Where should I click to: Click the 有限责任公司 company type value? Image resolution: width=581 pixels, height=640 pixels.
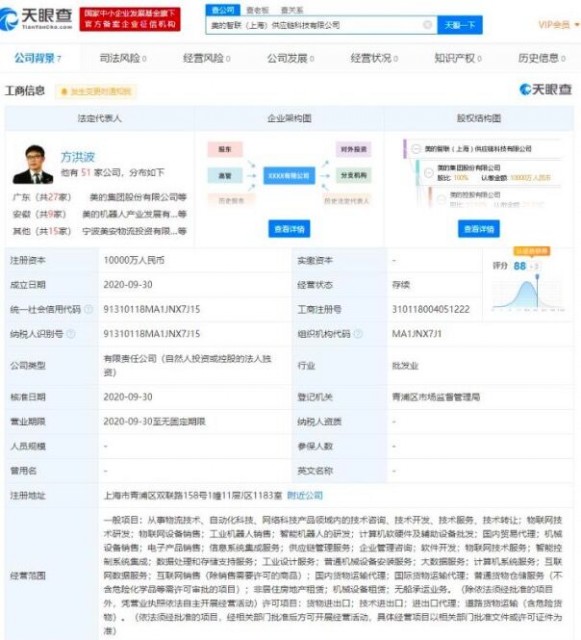click(x=187, y=365)
